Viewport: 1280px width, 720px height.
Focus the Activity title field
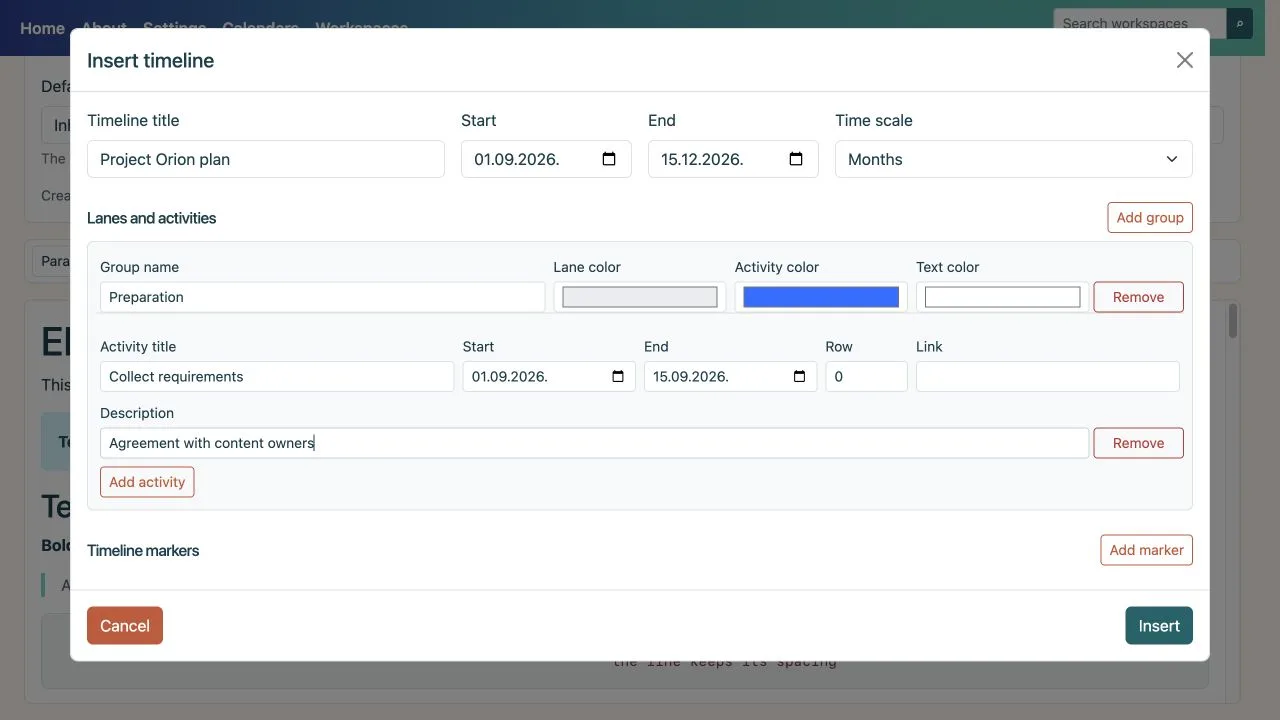[x=277, y=376]
